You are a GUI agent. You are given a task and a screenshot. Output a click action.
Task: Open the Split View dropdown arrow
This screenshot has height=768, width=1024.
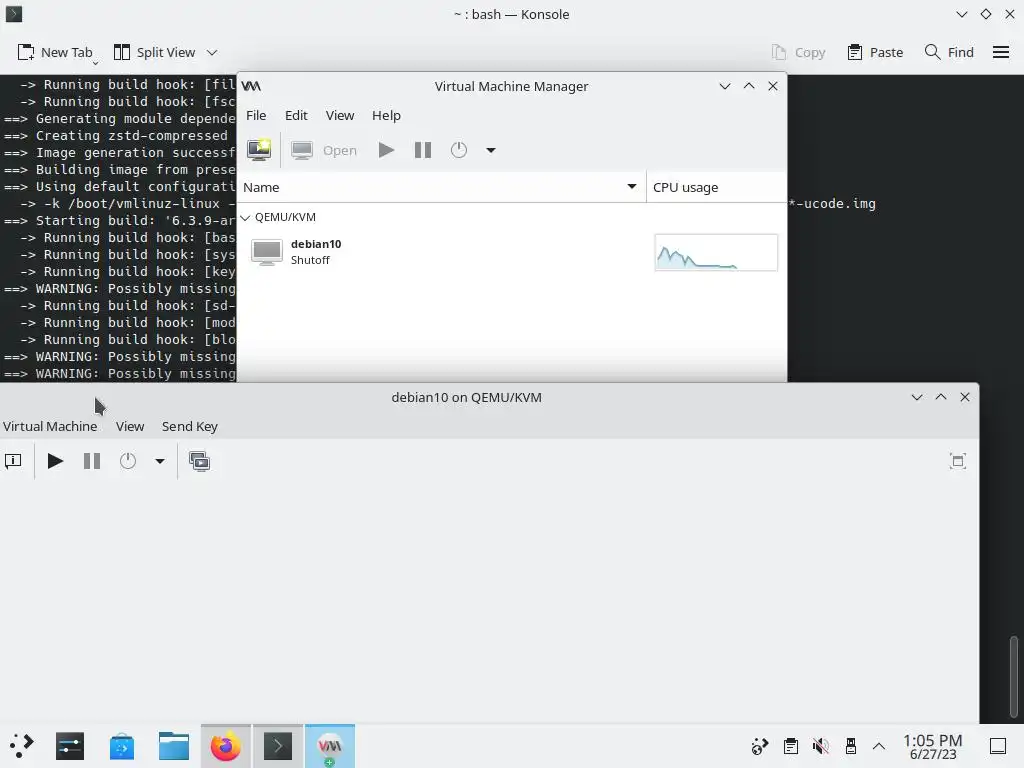(x=212, y=52)
